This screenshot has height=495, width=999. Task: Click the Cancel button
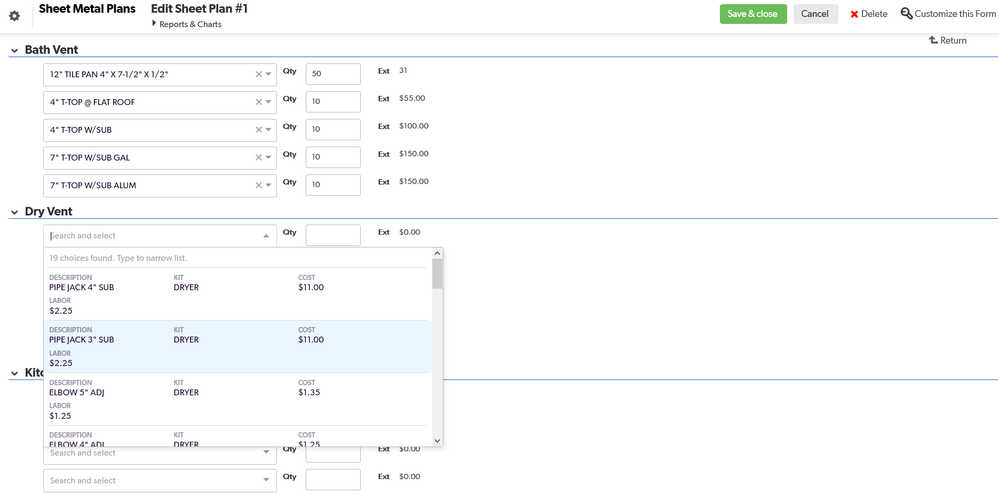(x=815, y=14)
